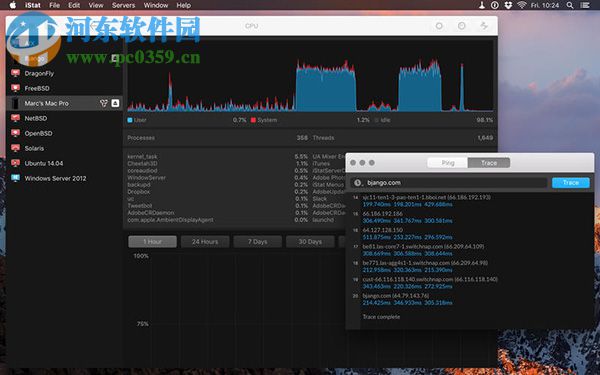Screen dimensions: 600x375
Task: Switch to the Ping tab
Action: (x=448, y=163)
